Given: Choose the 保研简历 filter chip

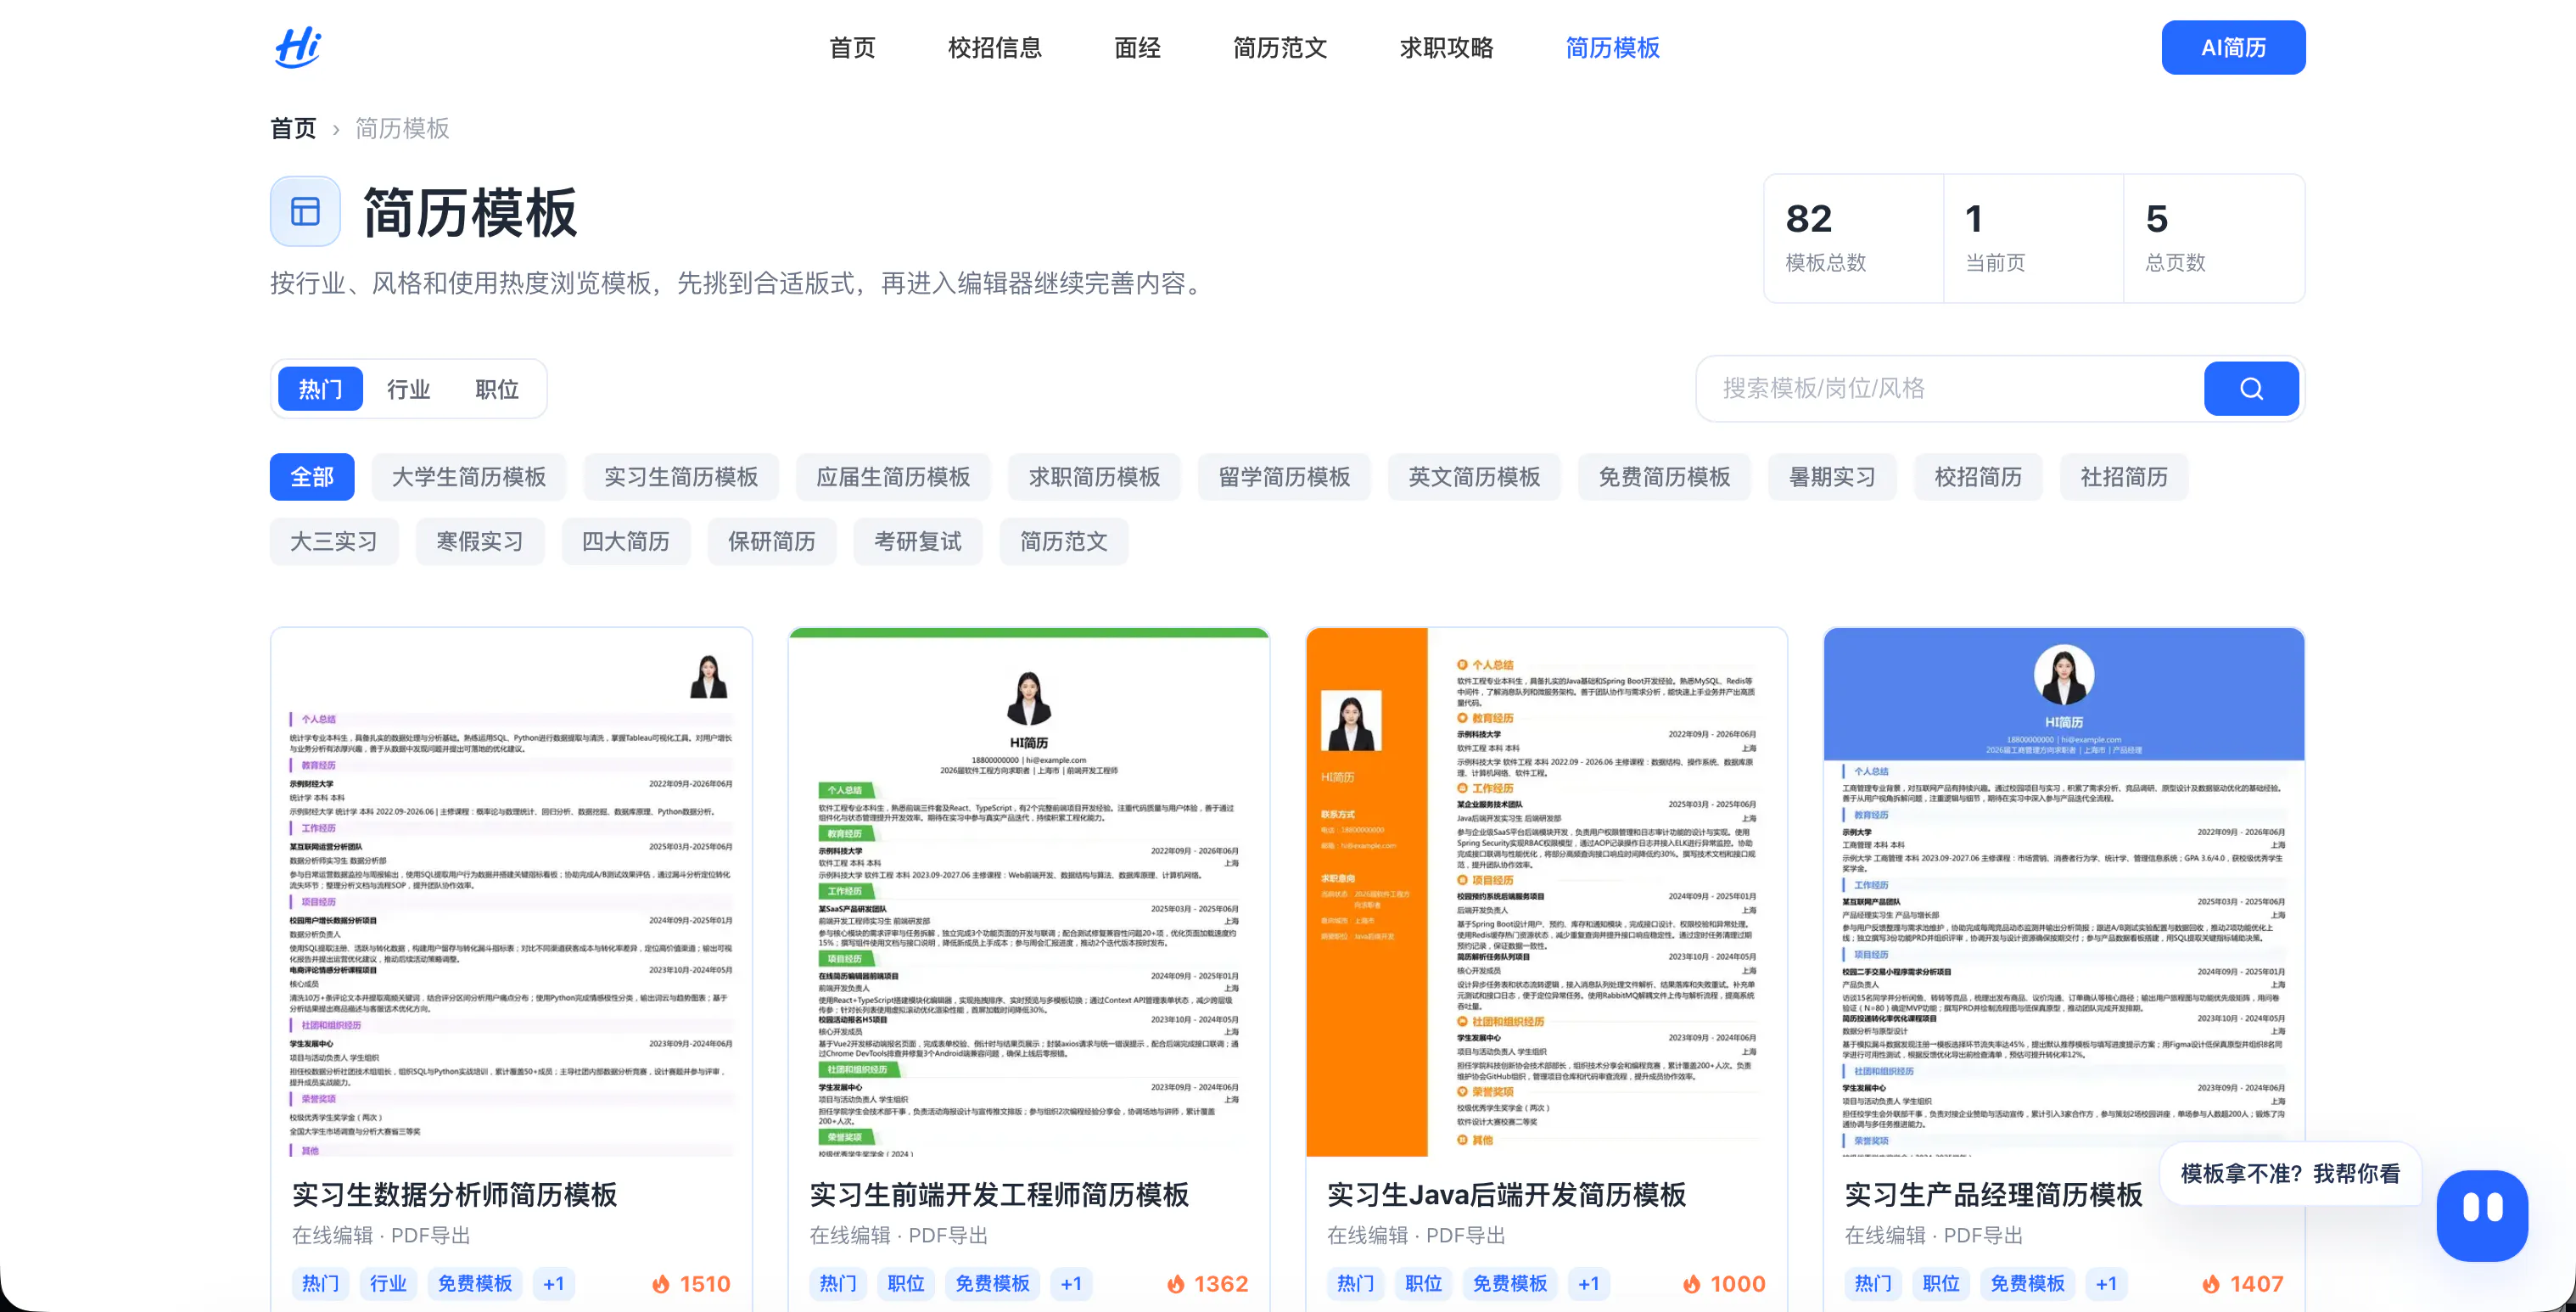Looking at the screenshot, I should pos(772,541).
